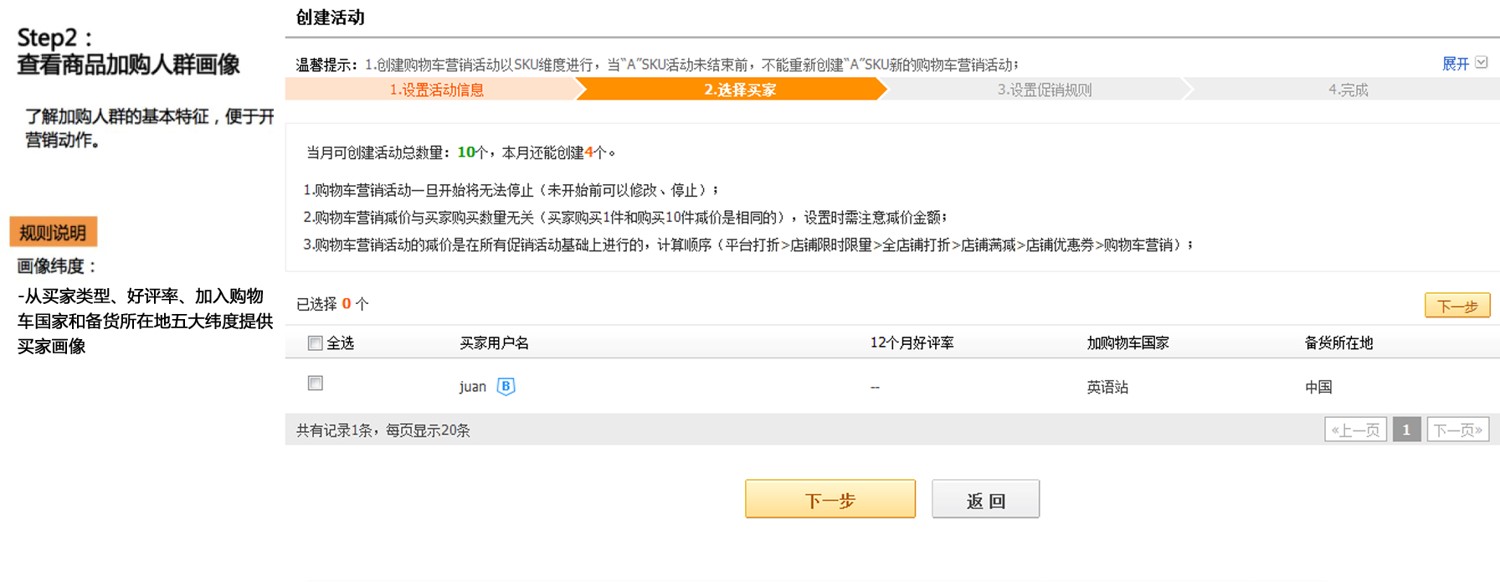1500x582 pixels.
Task: Select buyer juan via its row checkbox
Action: (315, 385)
